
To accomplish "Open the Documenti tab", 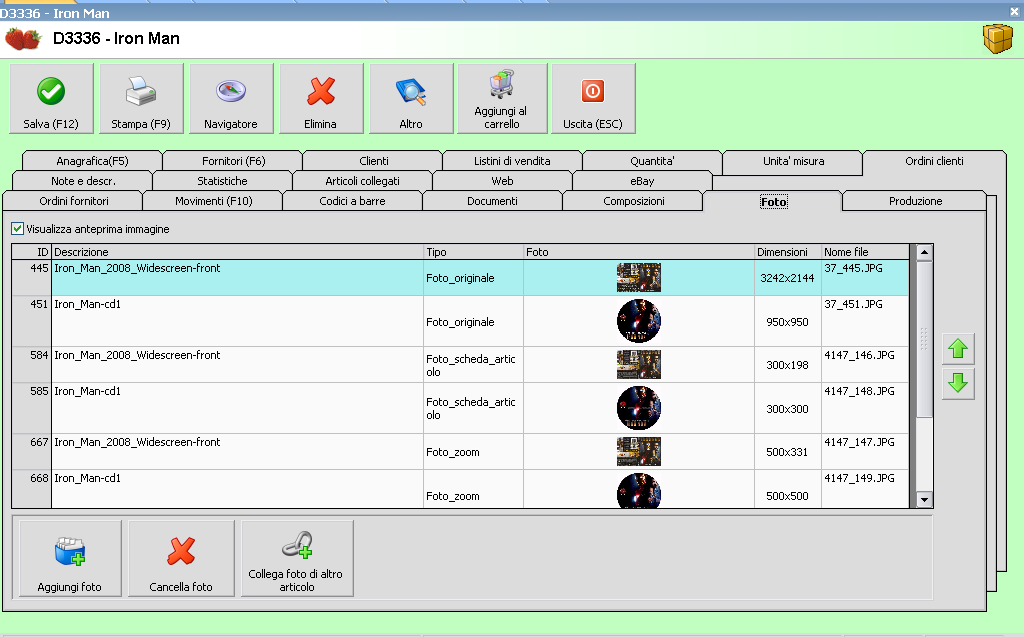I will [492, 201].
